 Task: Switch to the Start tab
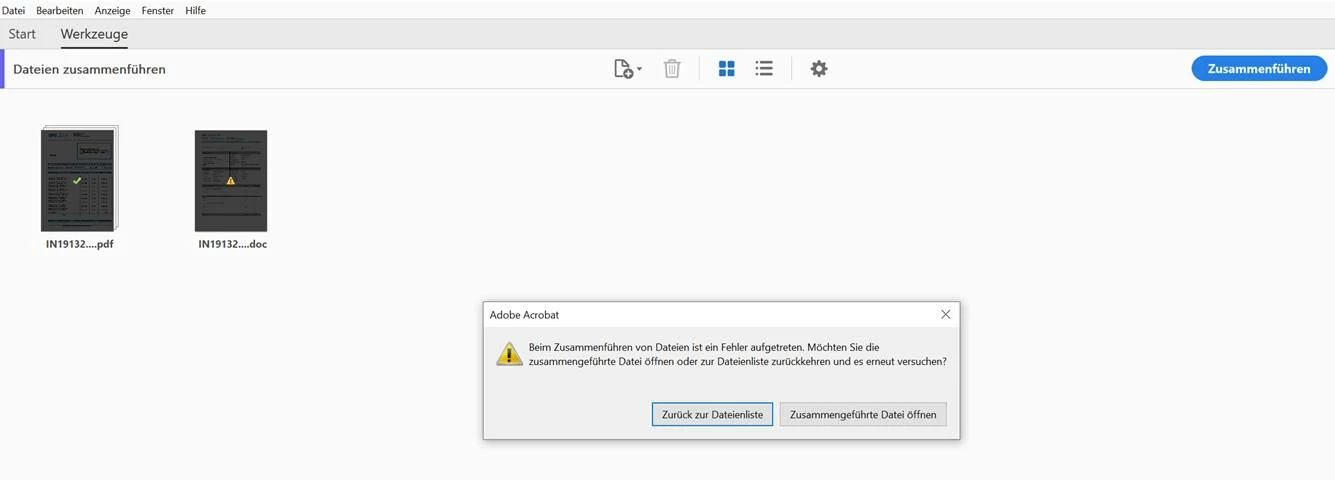pyautogui.click(x=22, y=34)
